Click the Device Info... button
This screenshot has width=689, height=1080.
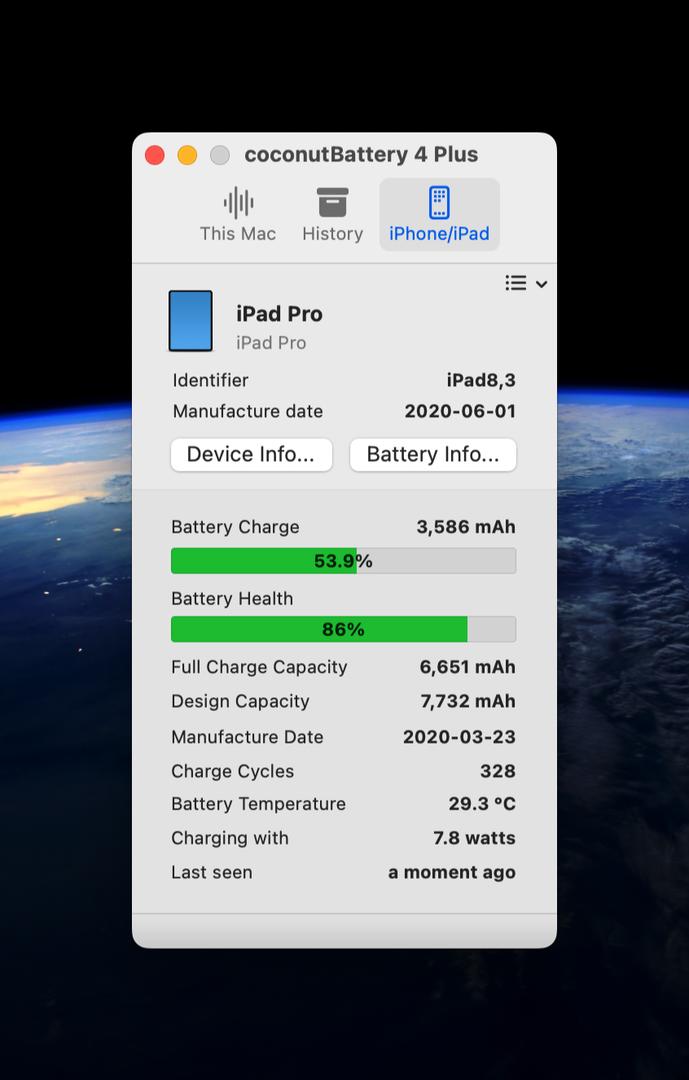click(251, 455)
